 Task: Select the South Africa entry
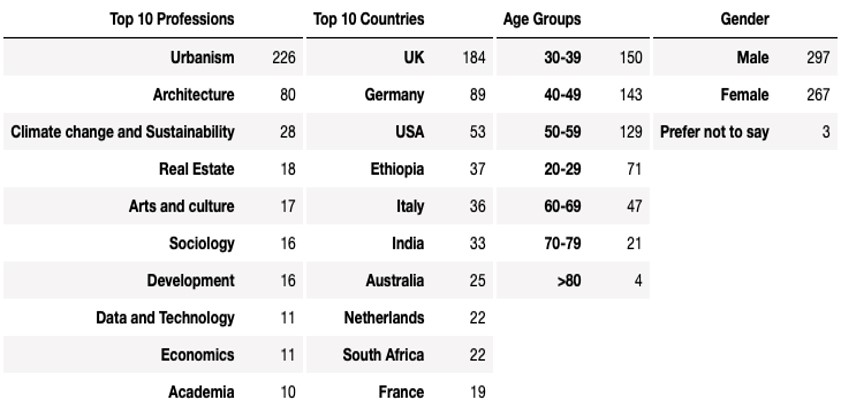coord(383,355)
